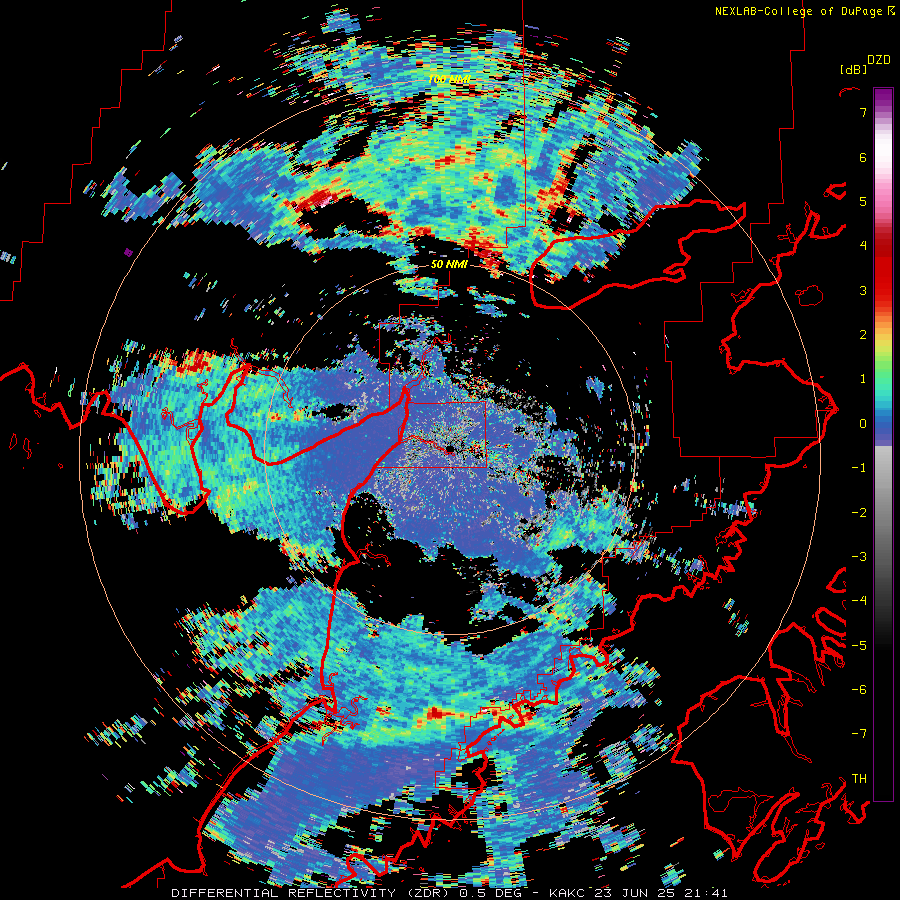Click the DZD product label
The image size is (900, 900).
point(879,60)
